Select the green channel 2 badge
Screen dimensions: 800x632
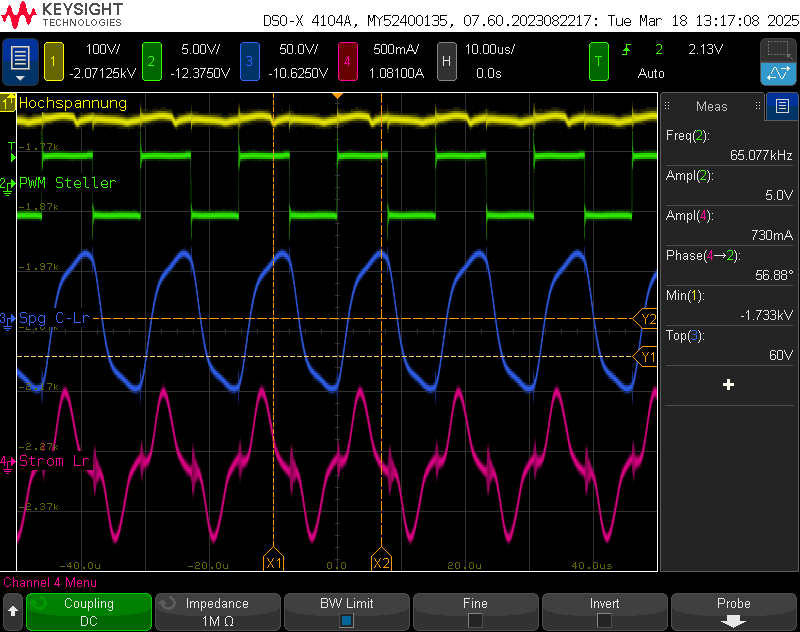click(151, 62)
